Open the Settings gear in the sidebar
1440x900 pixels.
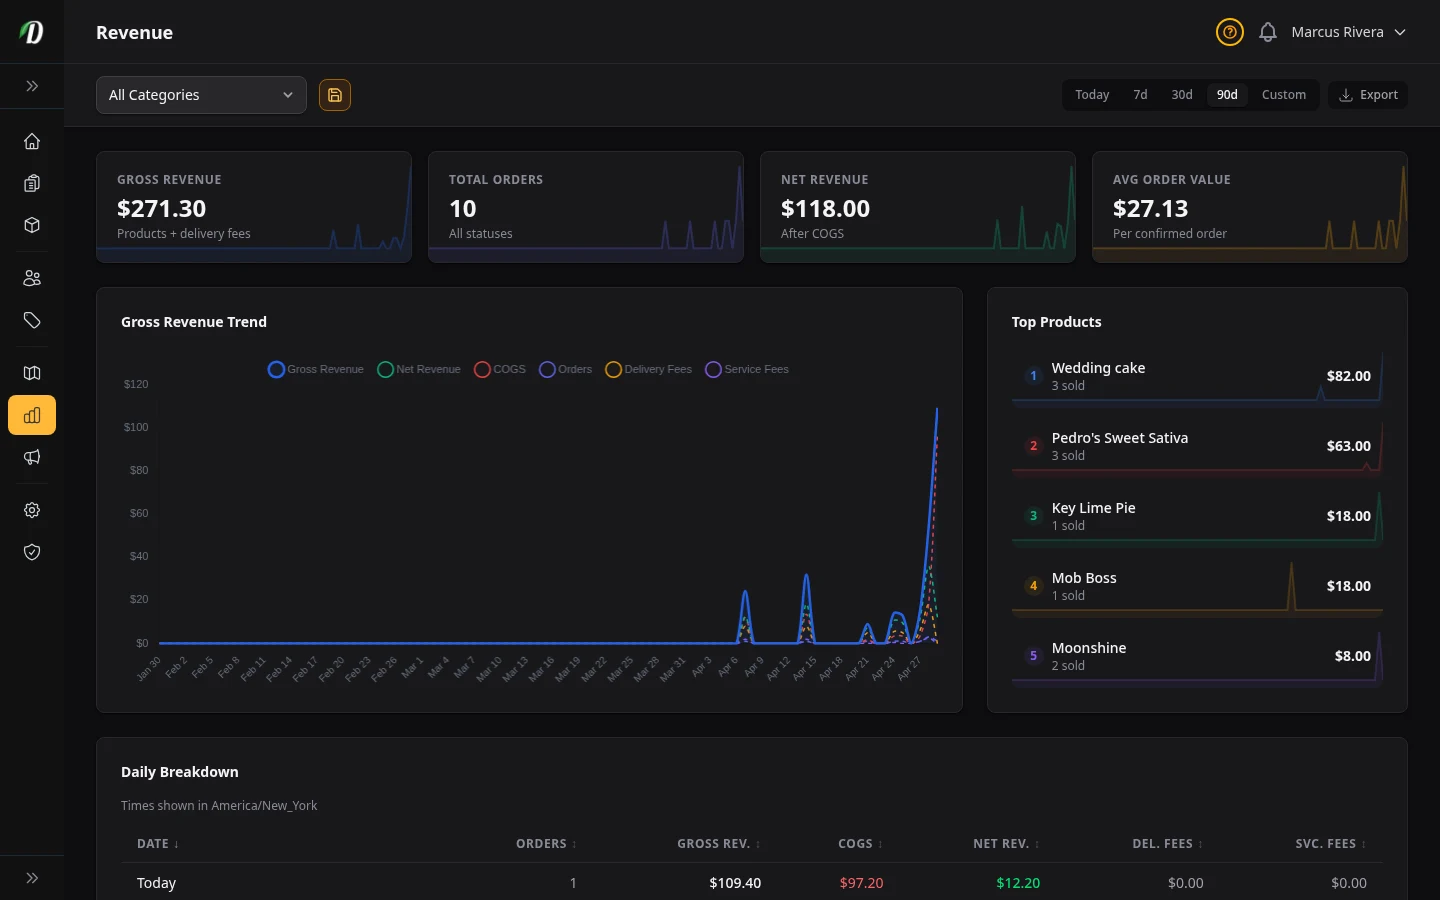pos(31,510)
